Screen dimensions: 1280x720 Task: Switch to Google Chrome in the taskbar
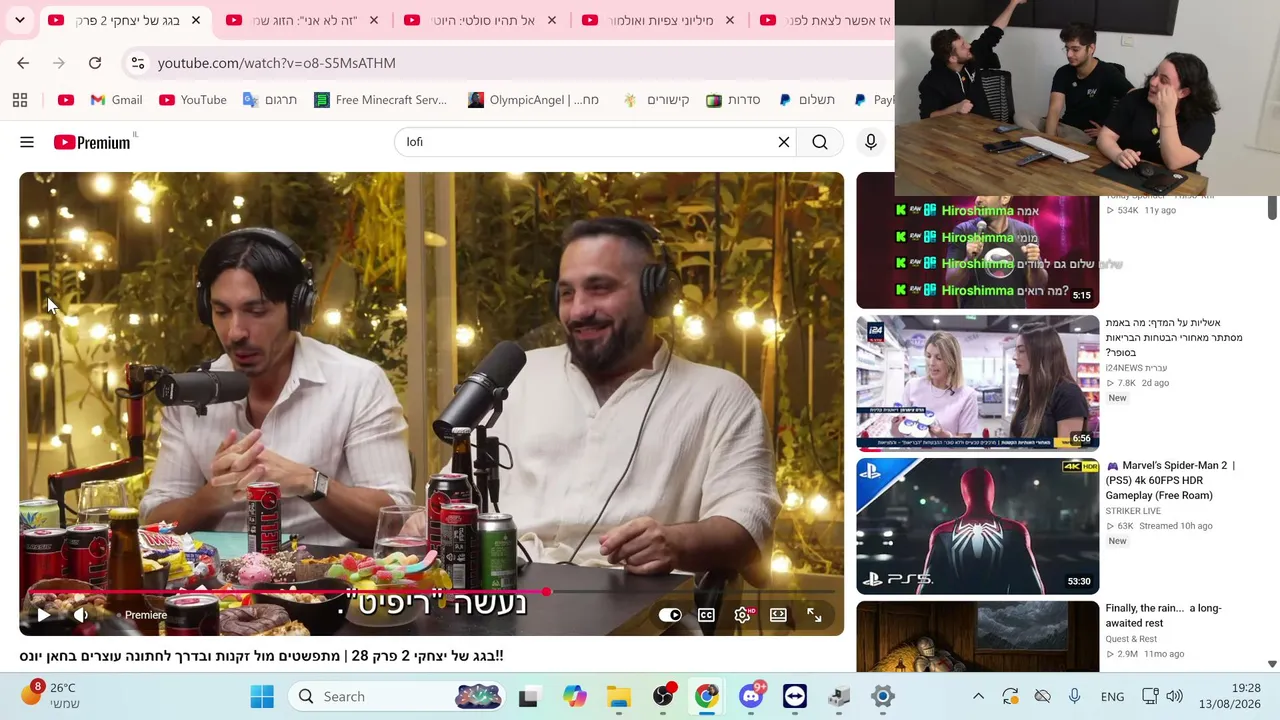(706, 696)
